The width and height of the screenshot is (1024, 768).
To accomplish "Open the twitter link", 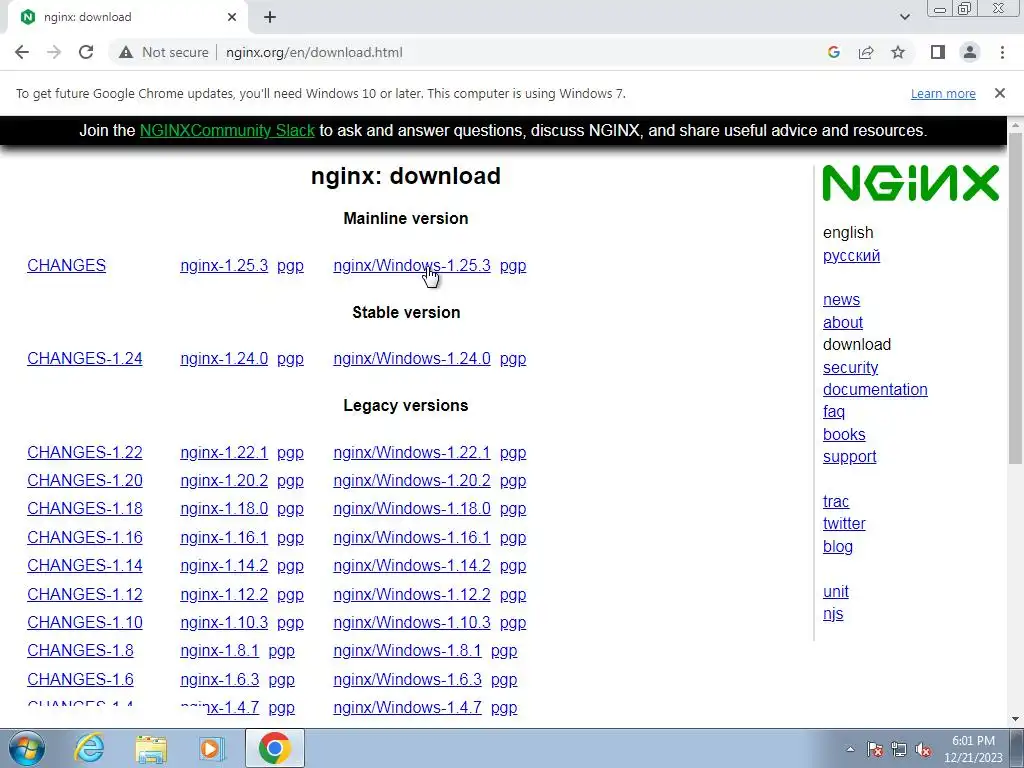I will 844,524.
